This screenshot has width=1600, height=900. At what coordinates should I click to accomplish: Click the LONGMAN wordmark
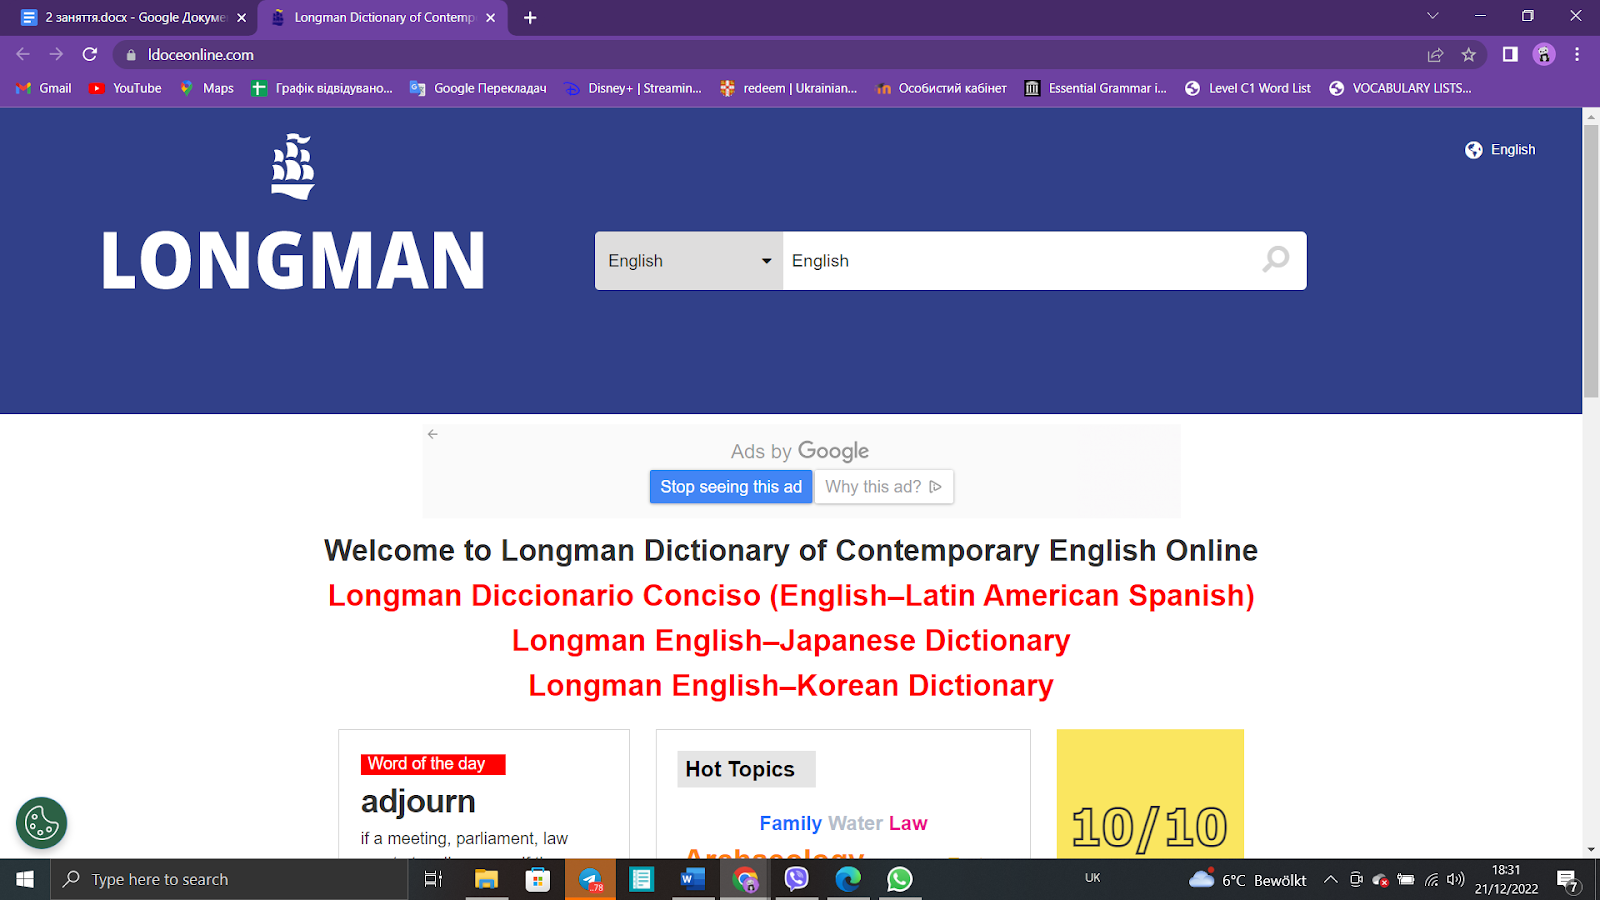pos(293,261)
